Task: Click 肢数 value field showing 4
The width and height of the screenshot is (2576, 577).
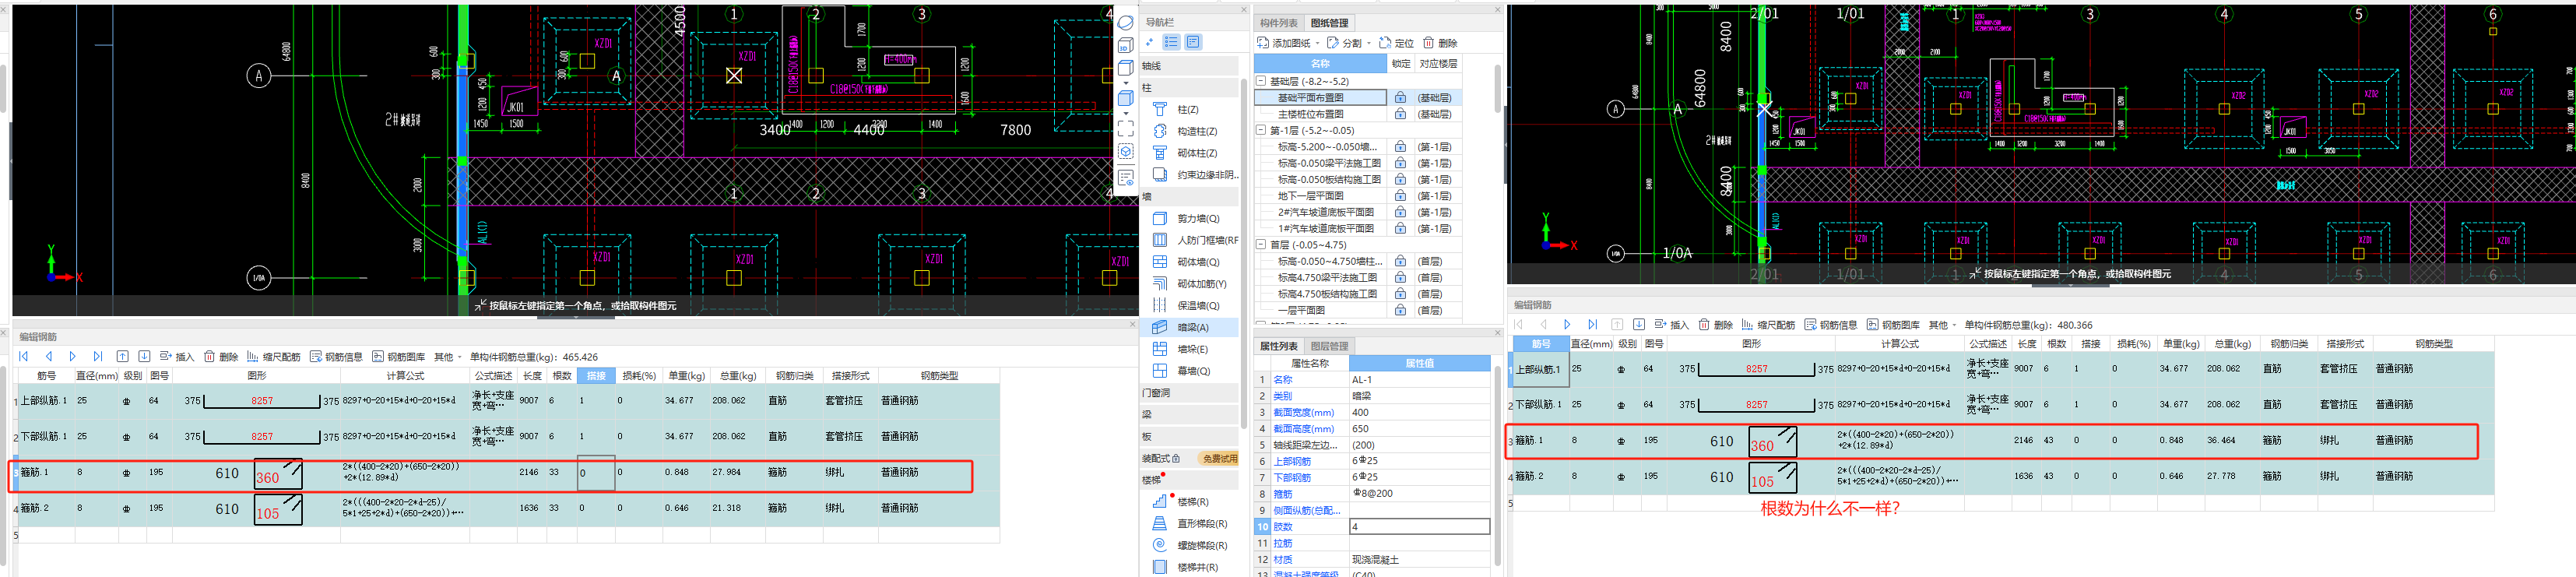Action: (1419, 526)
